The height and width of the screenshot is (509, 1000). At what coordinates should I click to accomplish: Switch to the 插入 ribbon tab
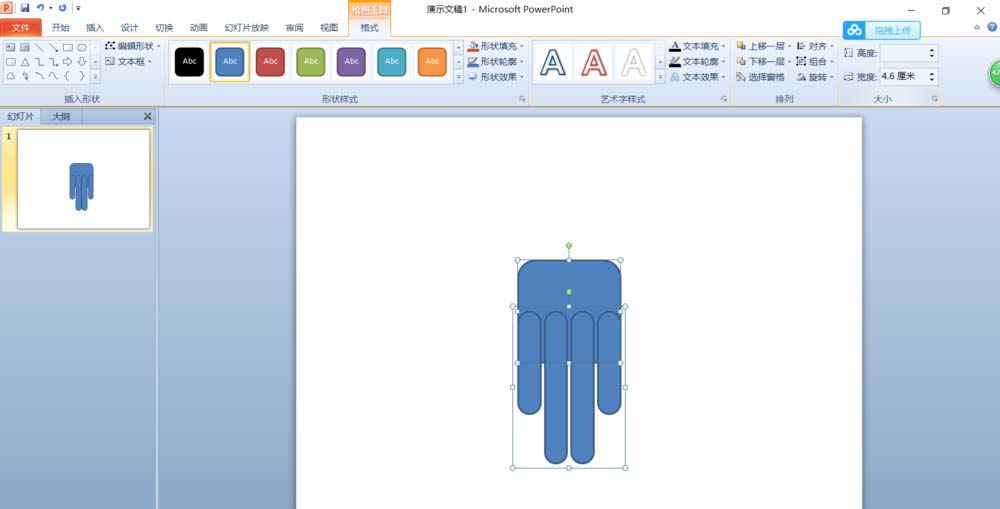(95, 28)
